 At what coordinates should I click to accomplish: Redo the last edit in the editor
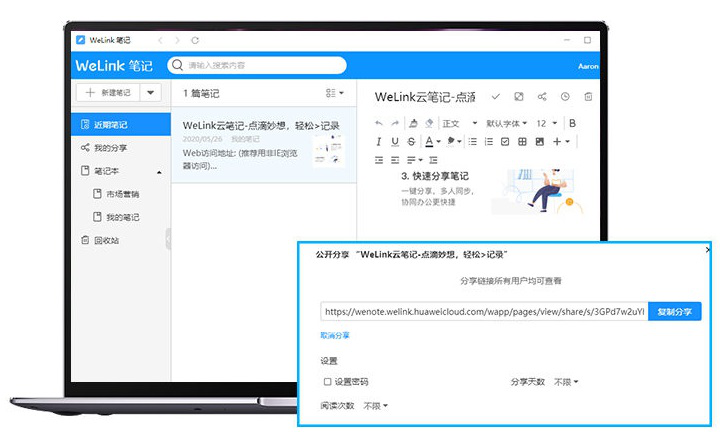[395, 123]
